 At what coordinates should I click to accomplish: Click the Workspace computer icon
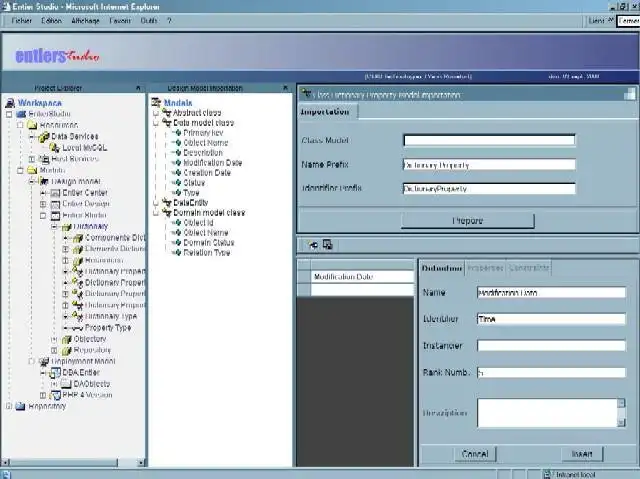coord(10,103)
